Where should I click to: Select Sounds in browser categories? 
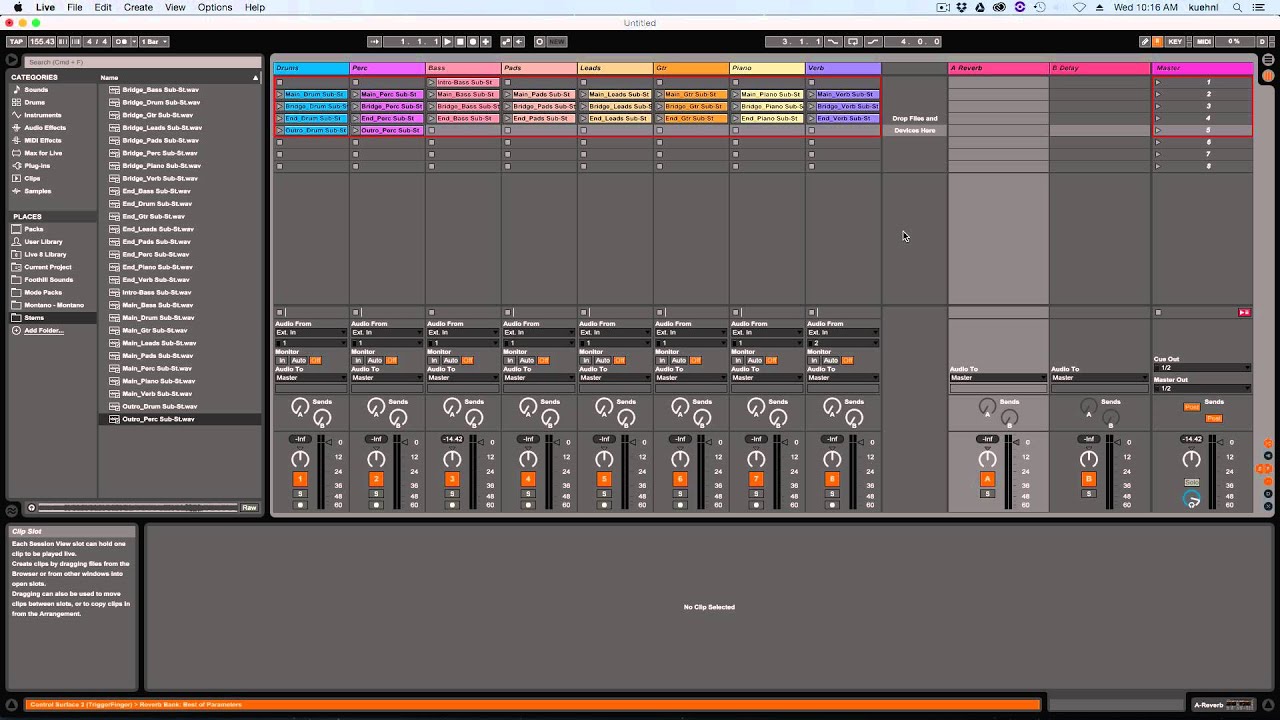(36, 90)
